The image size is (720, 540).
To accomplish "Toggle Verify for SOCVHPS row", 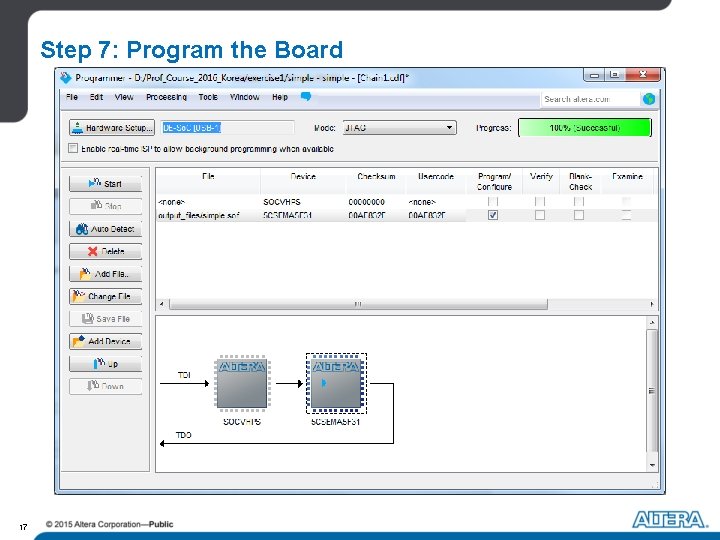I will (540, 202).
